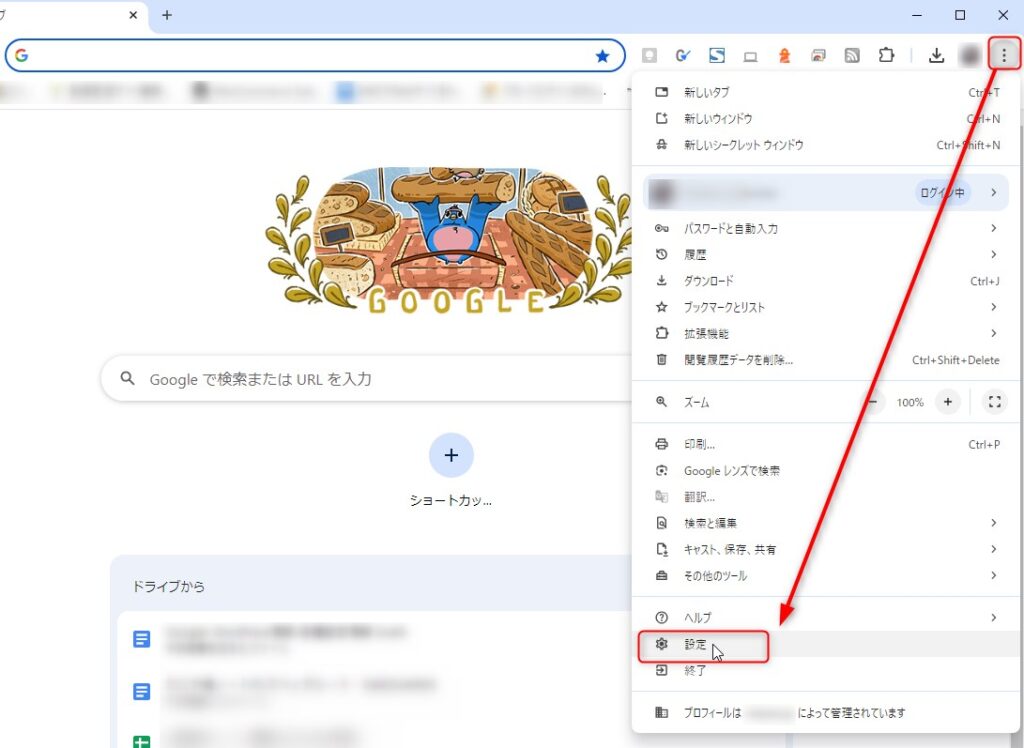Open the Chrome three-dot menu button
The height and width of the screenshot is (748, 1024).
point(1004,56)
